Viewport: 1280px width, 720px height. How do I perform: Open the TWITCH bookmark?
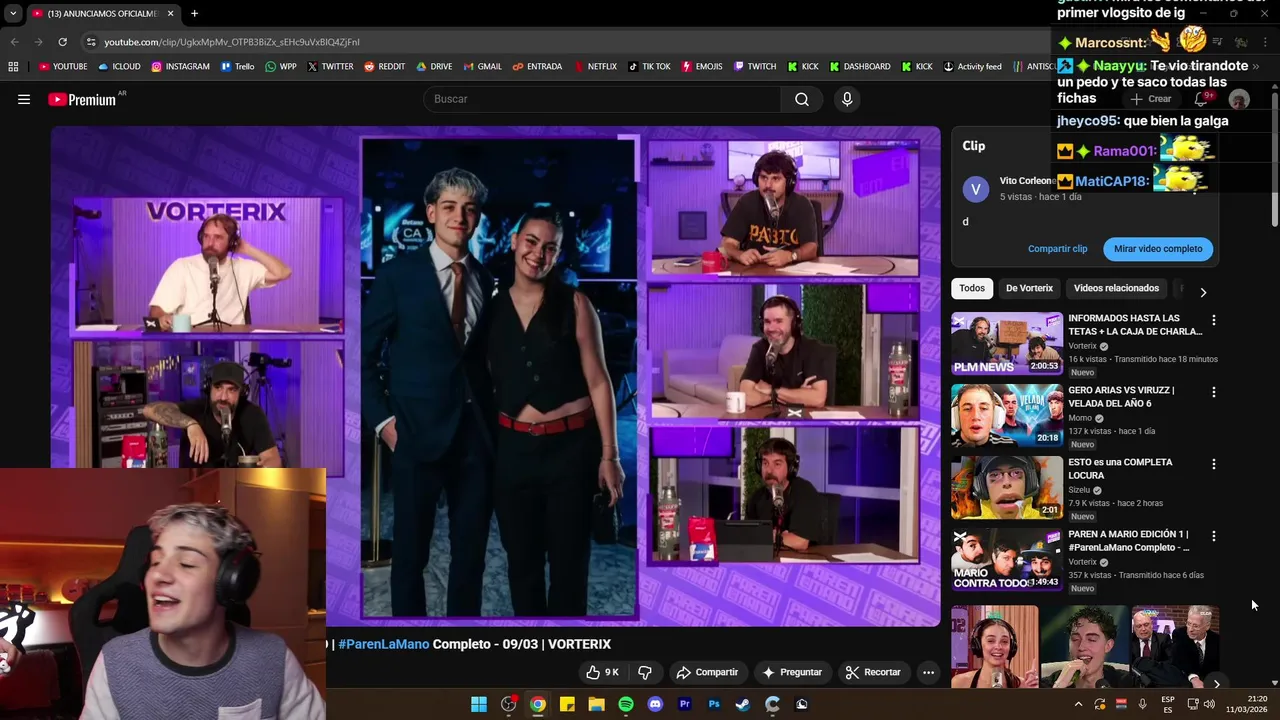755,67
